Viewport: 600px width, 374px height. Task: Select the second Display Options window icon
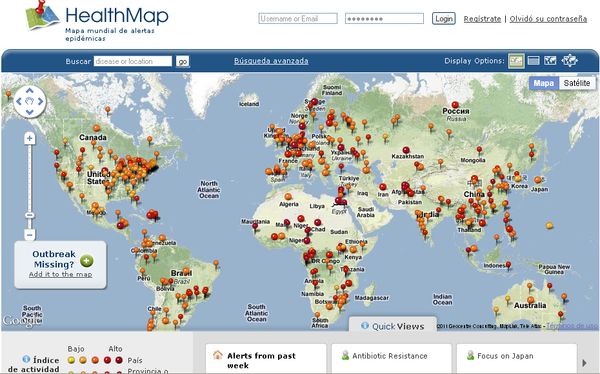click(533, 60)
